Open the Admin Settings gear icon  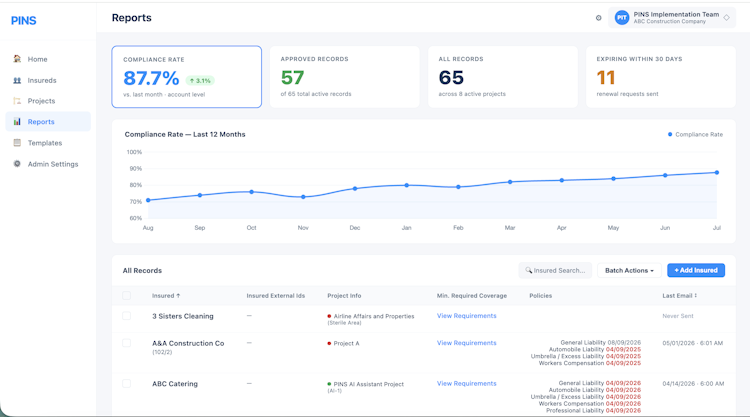tap(17, 164)
